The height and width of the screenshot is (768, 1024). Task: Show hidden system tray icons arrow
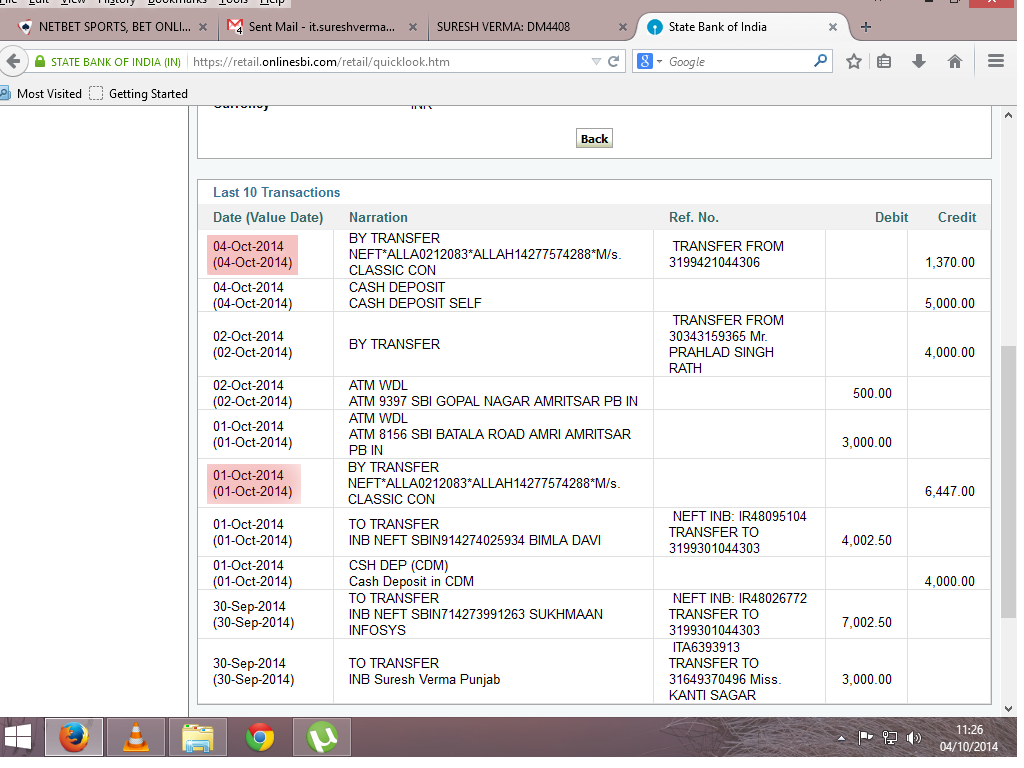(841, 739)
